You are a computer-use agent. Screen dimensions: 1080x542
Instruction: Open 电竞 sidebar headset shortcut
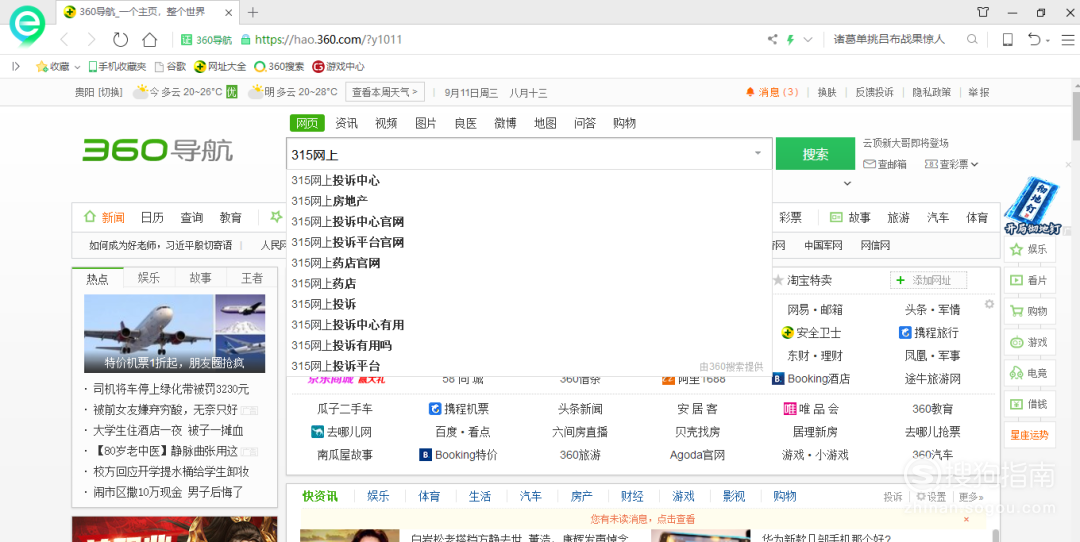tap(1029, 373)
